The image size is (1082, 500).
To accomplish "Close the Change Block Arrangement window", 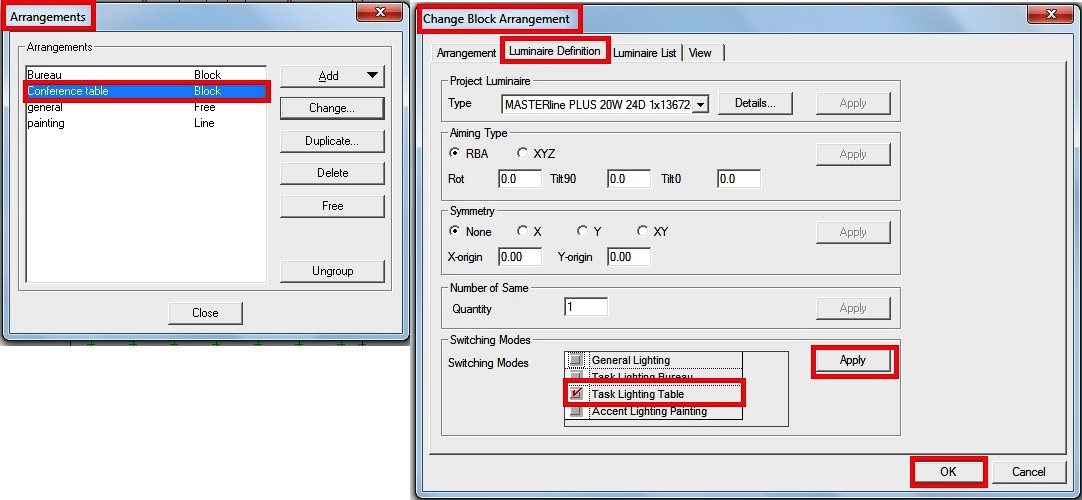I will (1050, 14).
